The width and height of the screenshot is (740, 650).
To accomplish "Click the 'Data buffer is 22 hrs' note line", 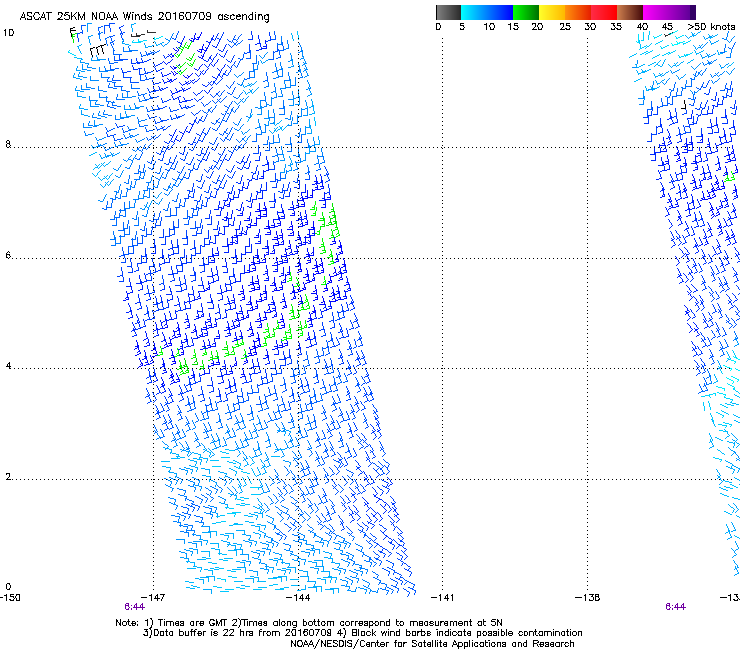I will coord(362,633).
